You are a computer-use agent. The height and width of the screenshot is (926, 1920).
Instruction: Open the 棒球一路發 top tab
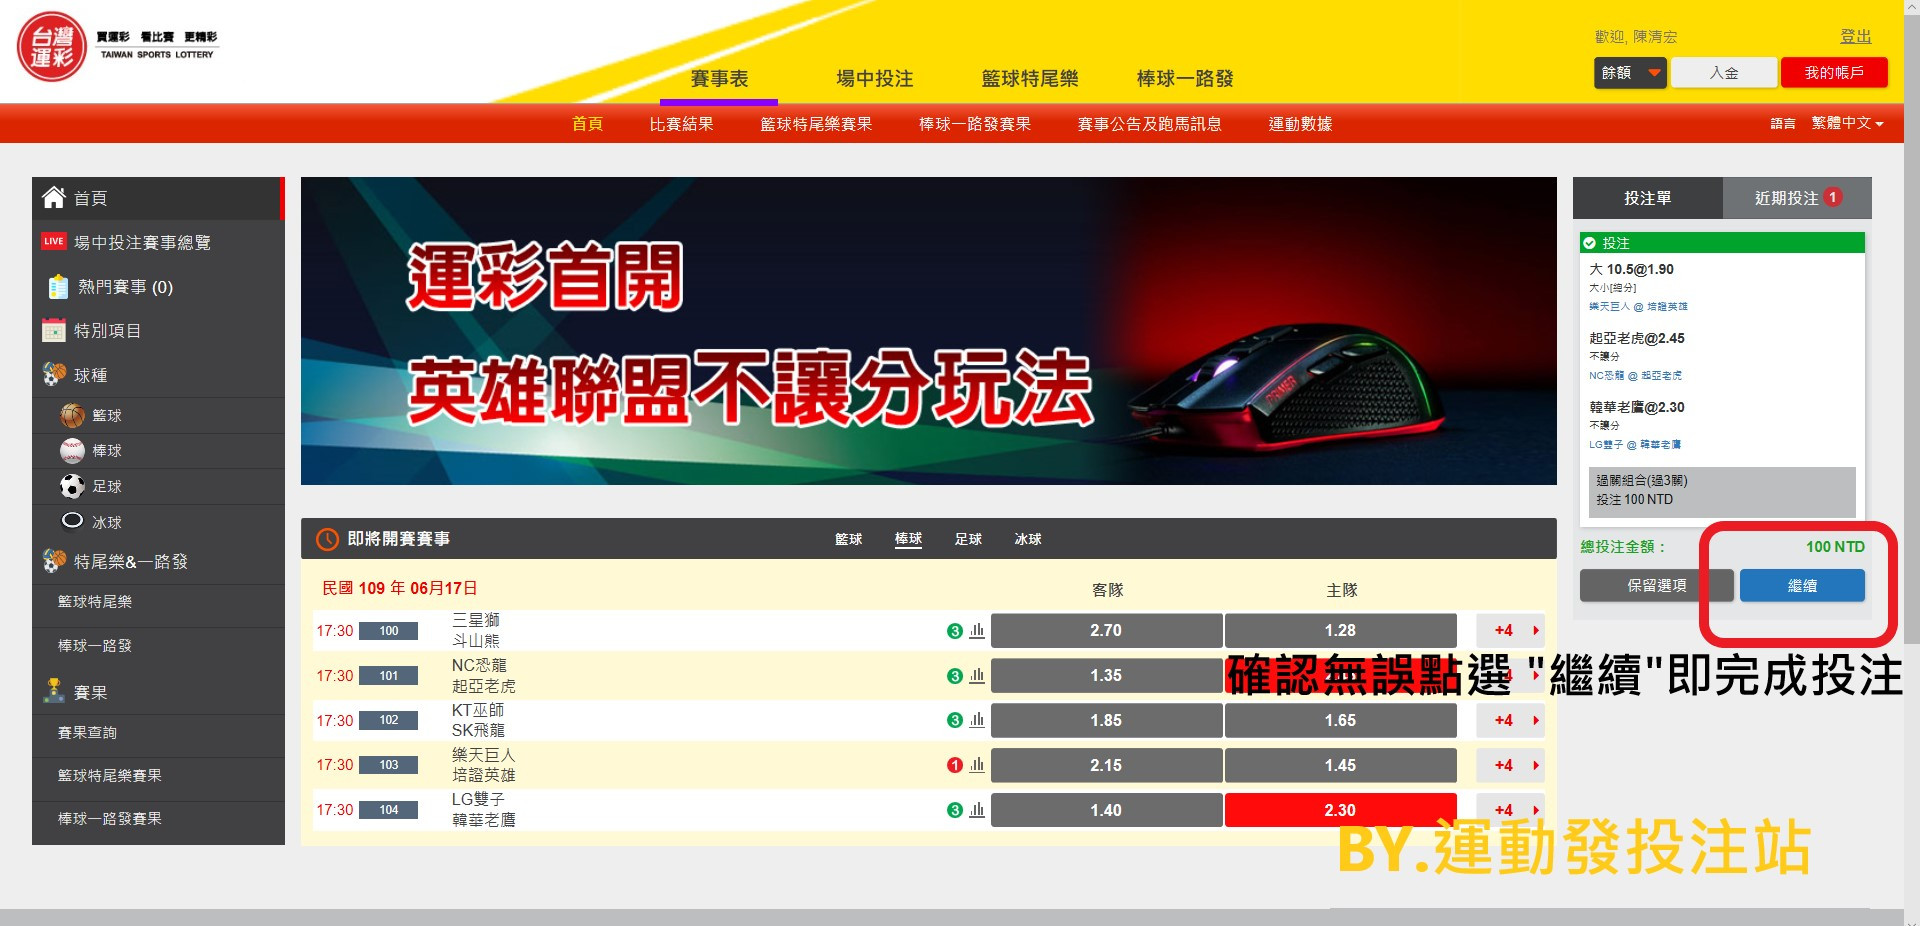(1185, 78)
